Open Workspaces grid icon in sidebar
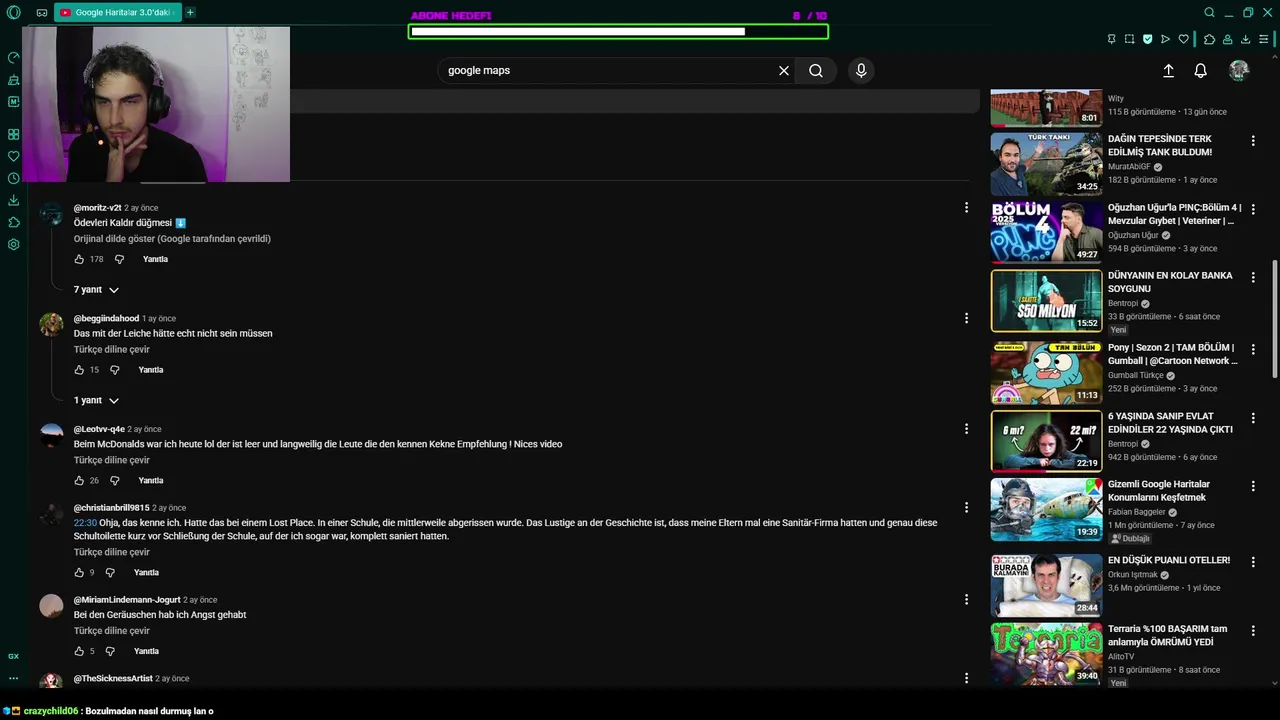Image resolution: width=1280 pixels, height=720 pixels. 14,134
